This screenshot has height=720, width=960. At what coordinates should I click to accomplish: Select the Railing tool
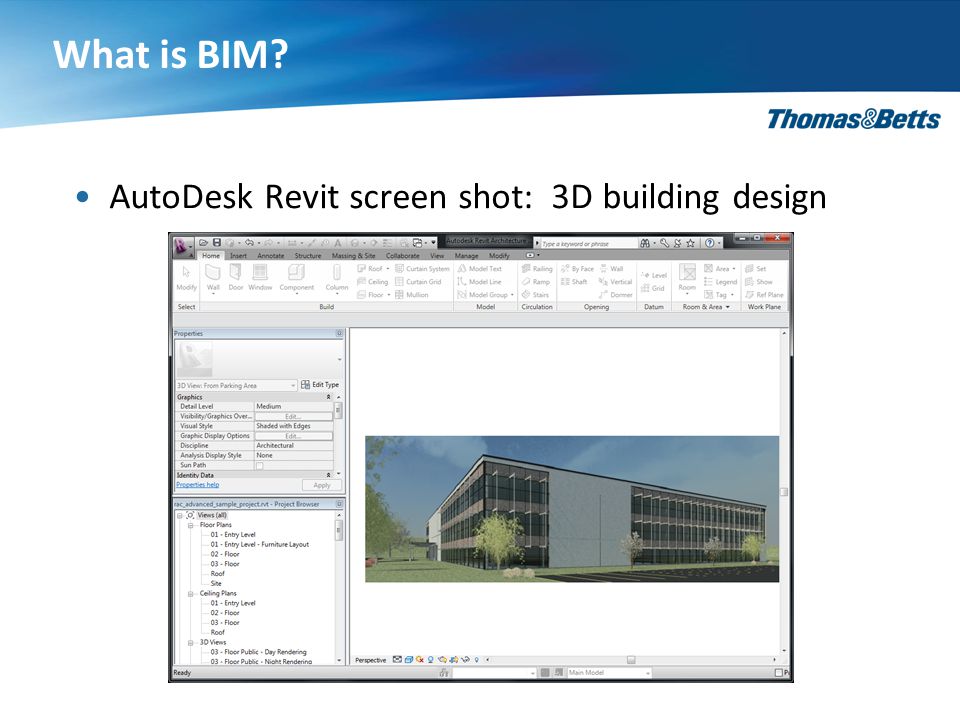pos(537,269)
